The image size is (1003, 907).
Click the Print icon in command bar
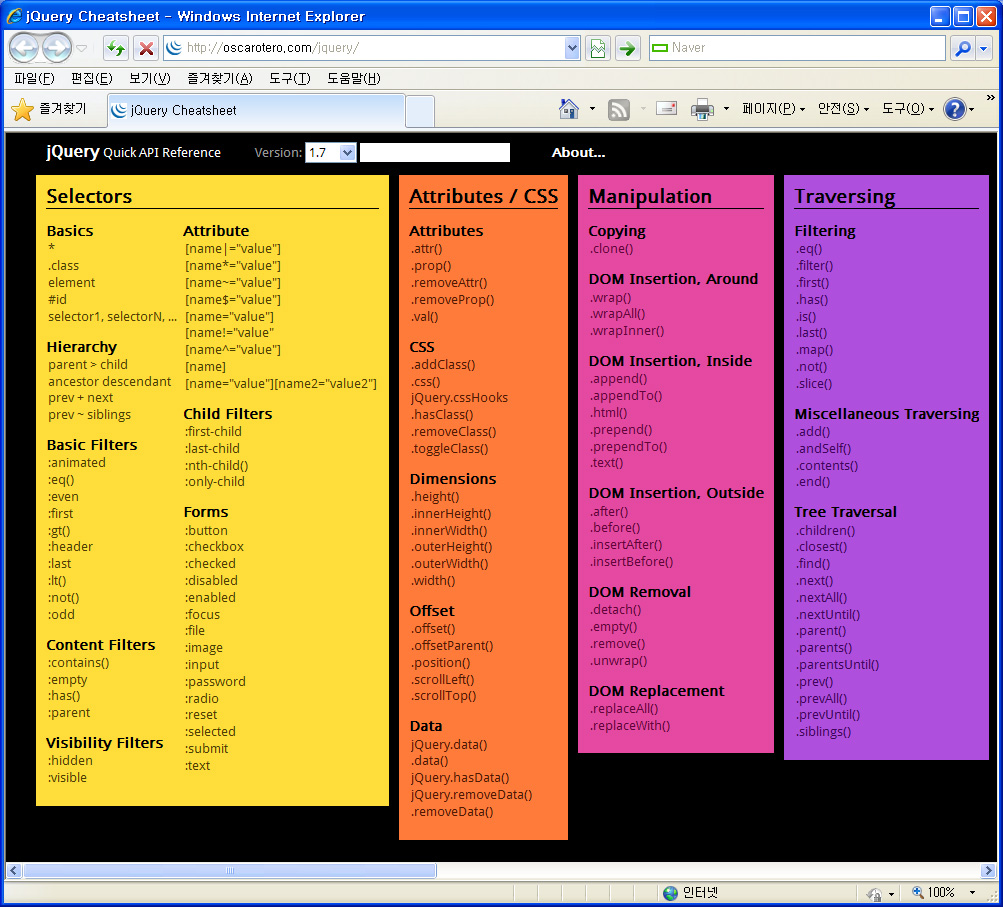coord(702,109)
